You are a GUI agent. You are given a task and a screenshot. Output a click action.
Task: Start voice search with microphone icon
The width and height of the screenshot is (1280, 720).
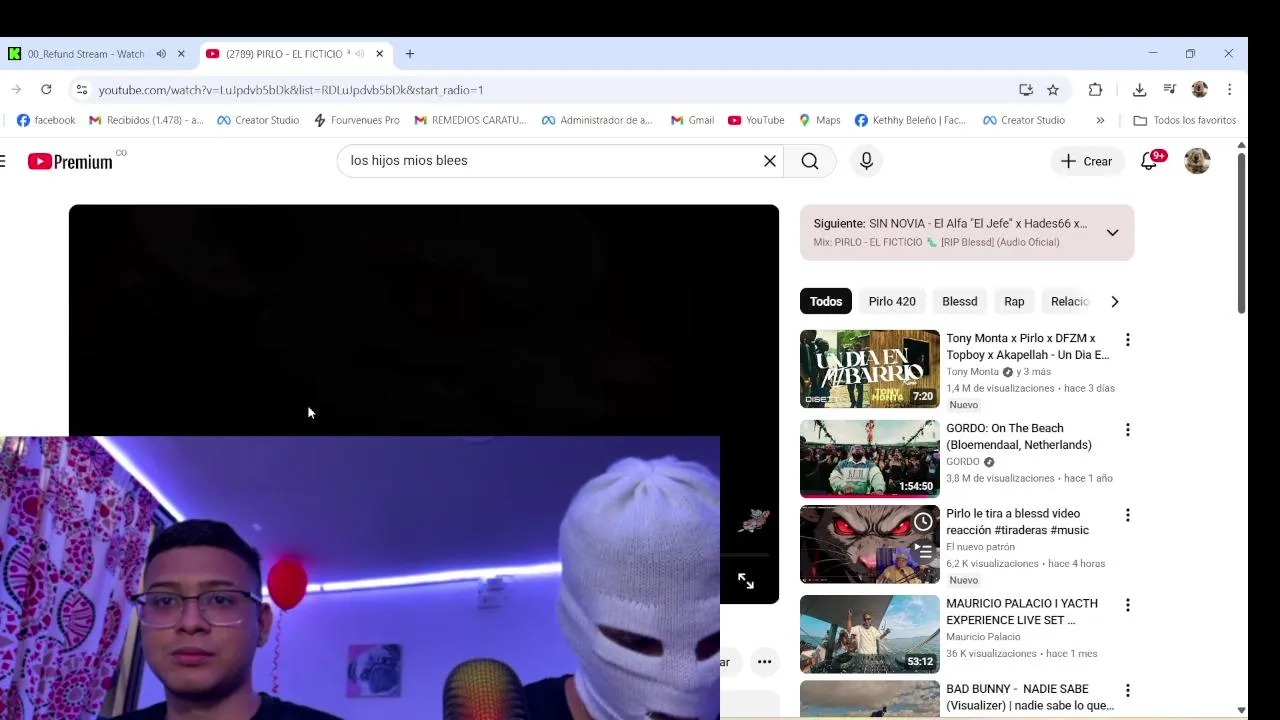(x=866, y=161)
